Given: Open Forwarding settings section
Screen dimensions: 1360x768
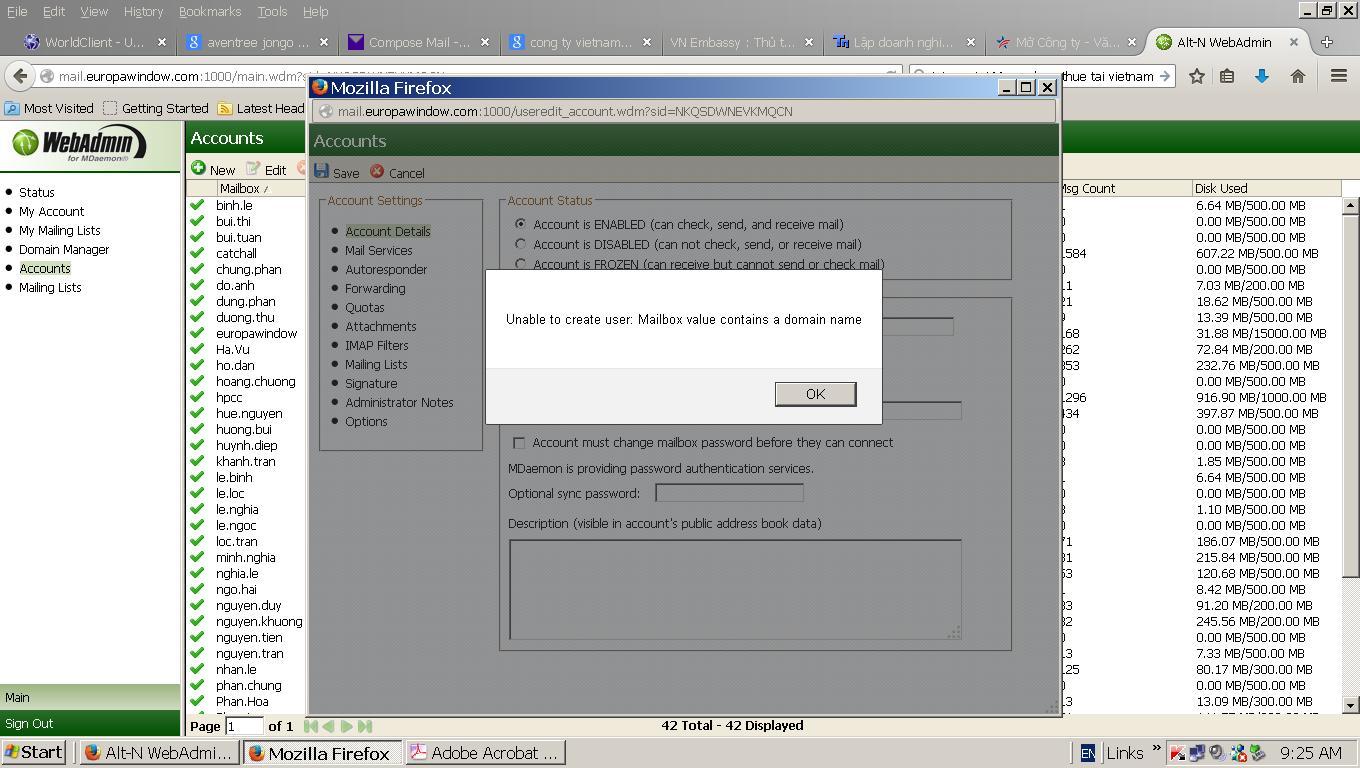Looking at the screenshot, I should (375, 288).
